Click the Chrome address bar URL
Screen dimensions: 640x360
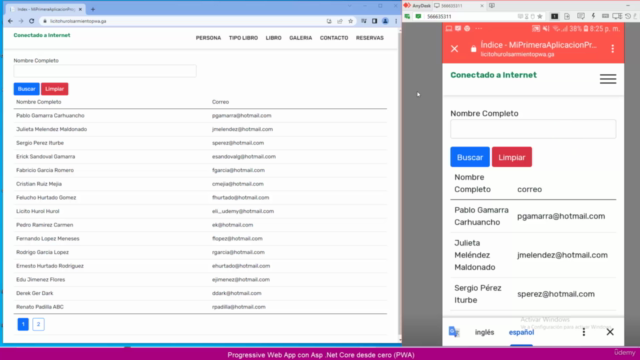[x=78, y=21]
